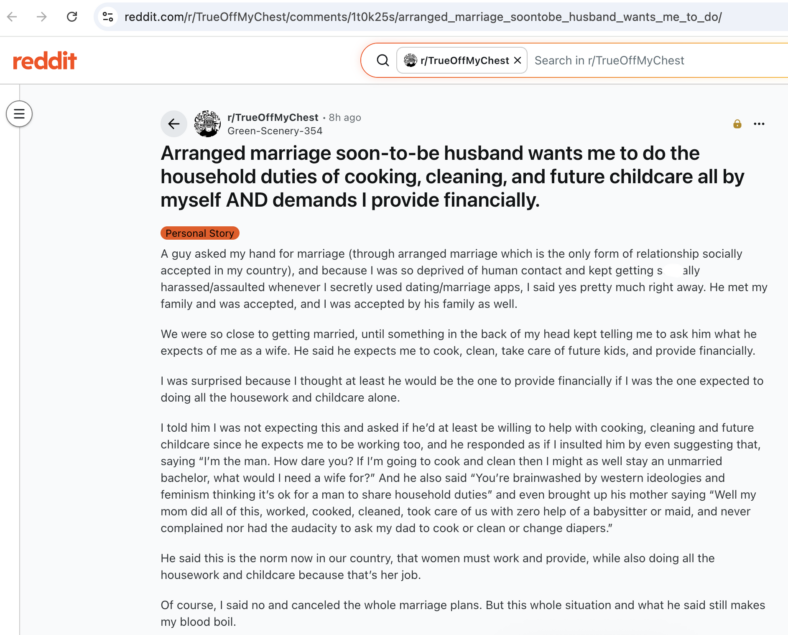Viewport: 788px width, 635px height.
Task: Click the TrueOffMyChest subreddit avatar
Action: click(x=207, y=124)
